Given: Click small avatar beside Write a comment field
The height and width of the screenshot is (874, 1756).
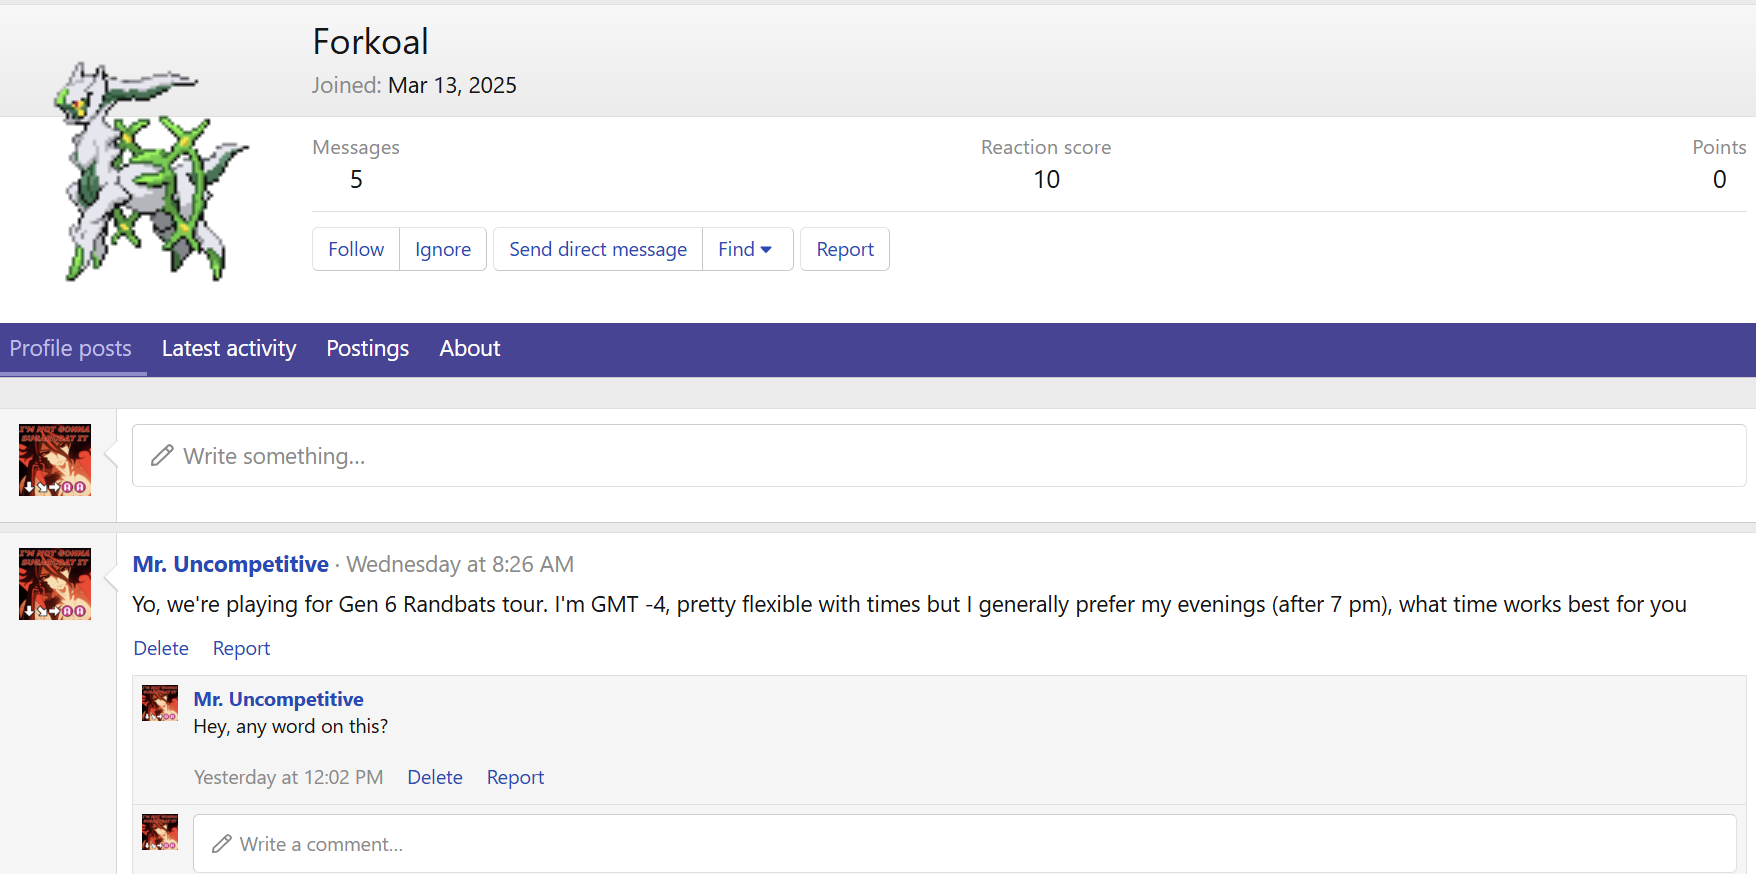Looking at the screenshot, I should click(160, 832).
